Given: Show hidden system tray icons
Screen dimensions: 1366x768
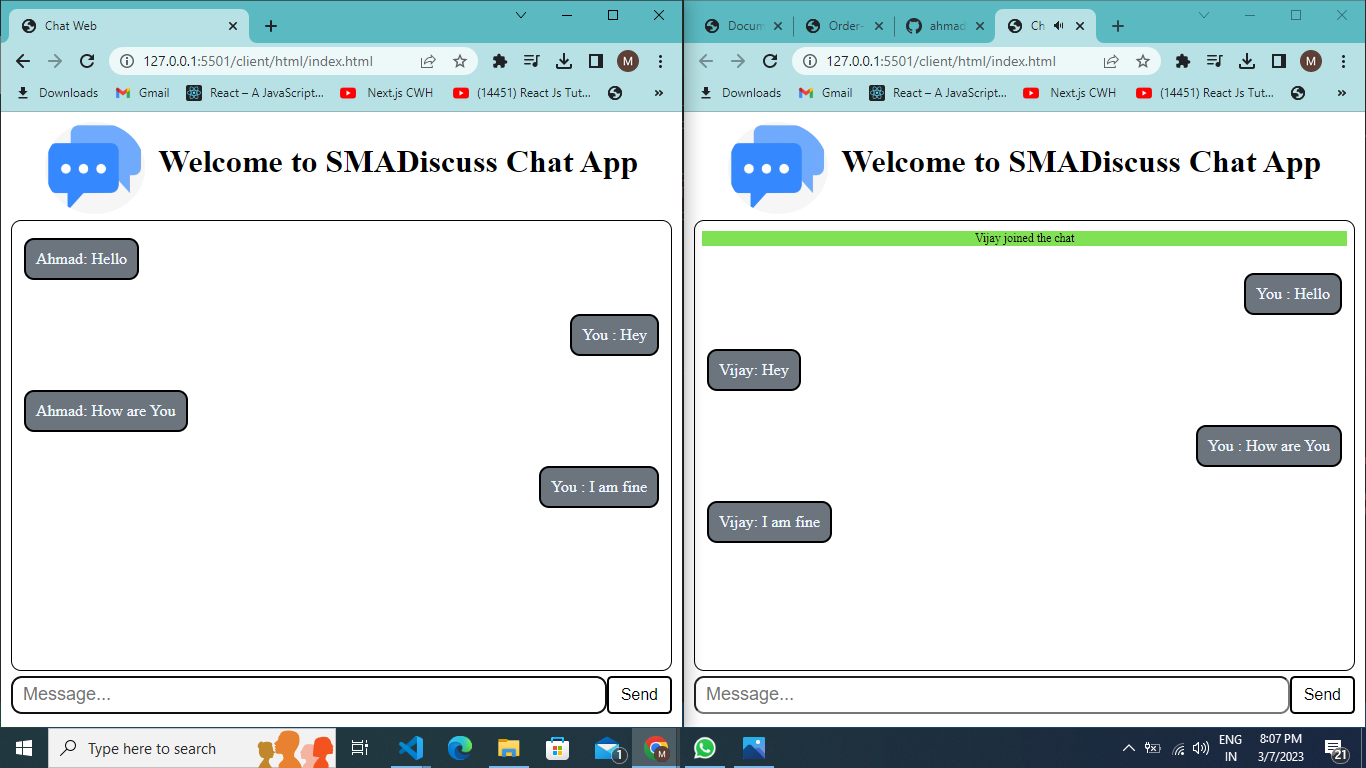Looking at the screenshot, I should pyautogui.click(x=1129, y=748).
